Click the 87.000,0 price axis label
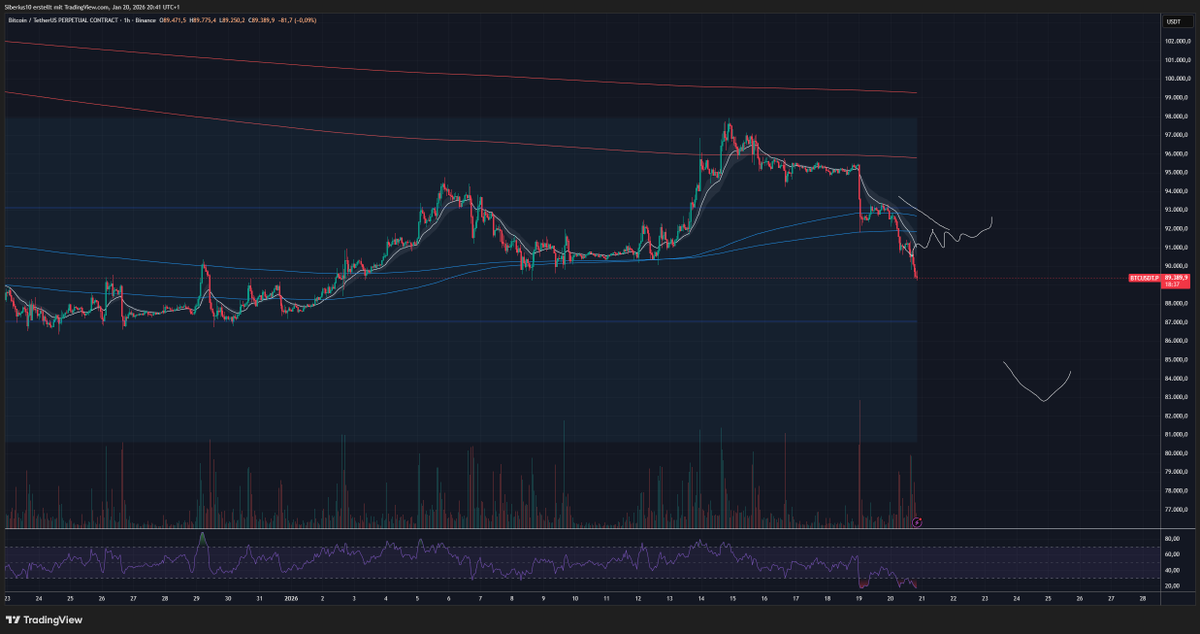 coord(1174,322)
